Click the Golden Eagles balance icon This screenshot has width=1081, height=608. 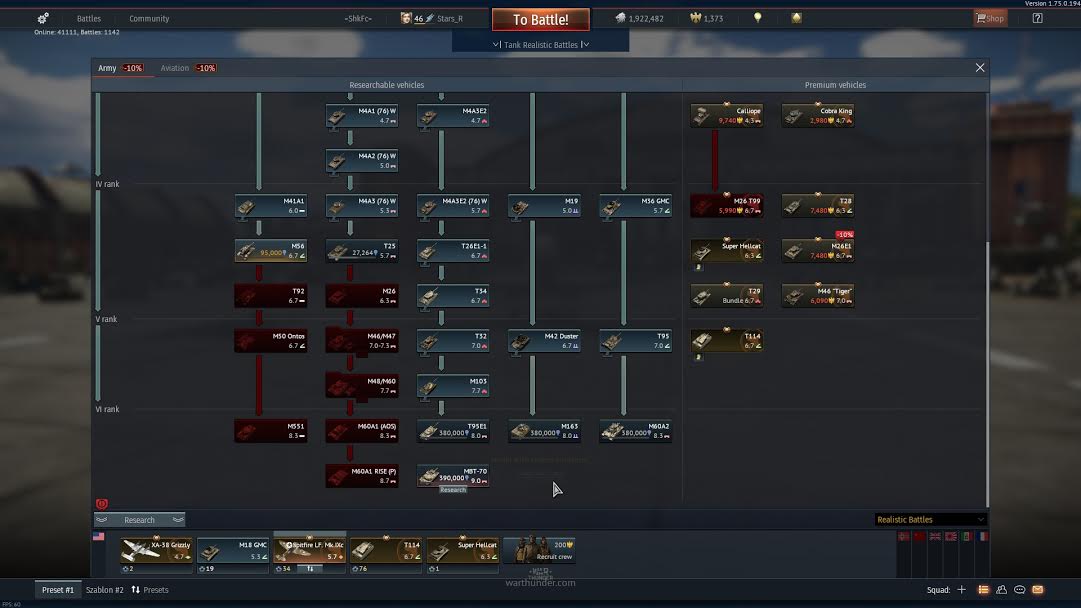coord(695,19)
